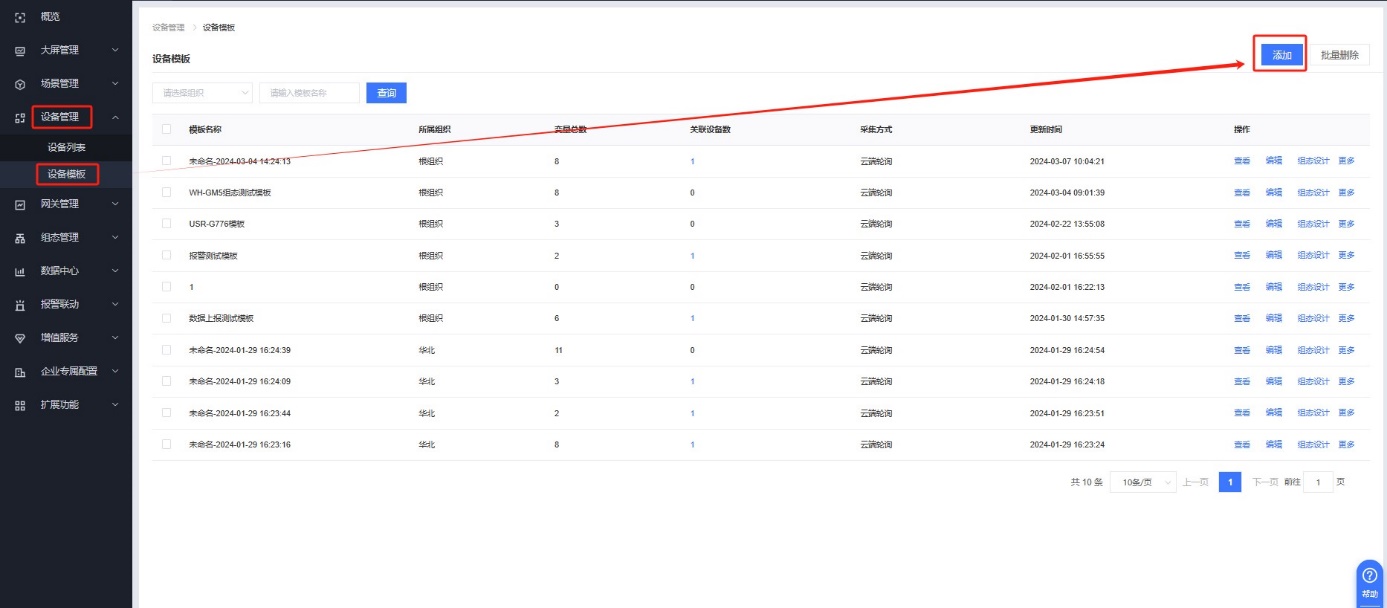Toggle the select-all checkbox in table header

coord(166,129)
